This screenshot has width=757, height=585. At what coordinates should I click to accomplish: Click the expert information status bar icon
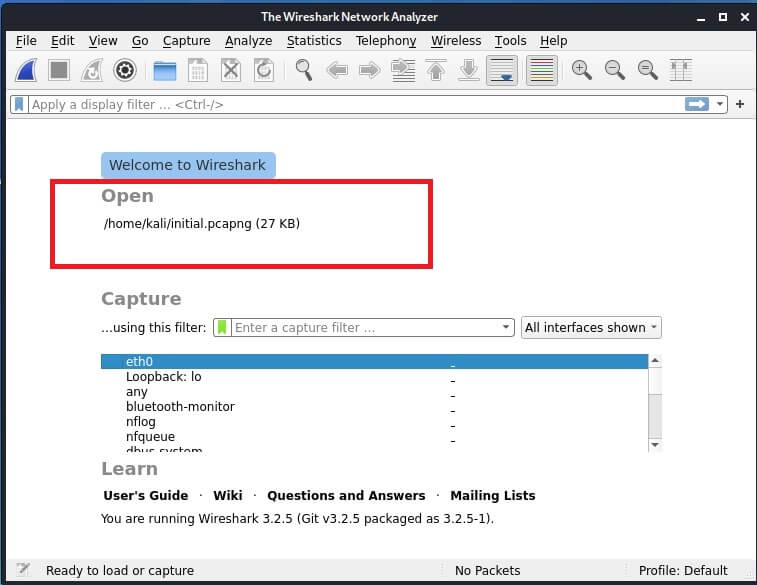click(x=22, y=570)
